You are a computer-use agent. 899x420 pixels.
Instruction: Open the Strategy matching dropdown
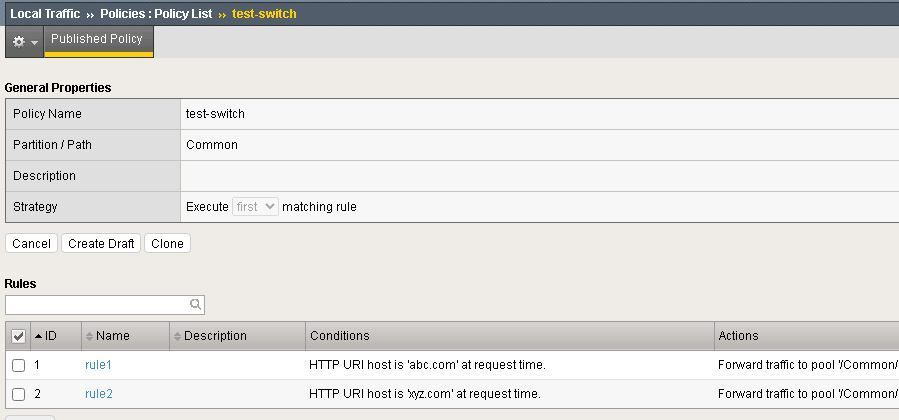click(255, 207)
